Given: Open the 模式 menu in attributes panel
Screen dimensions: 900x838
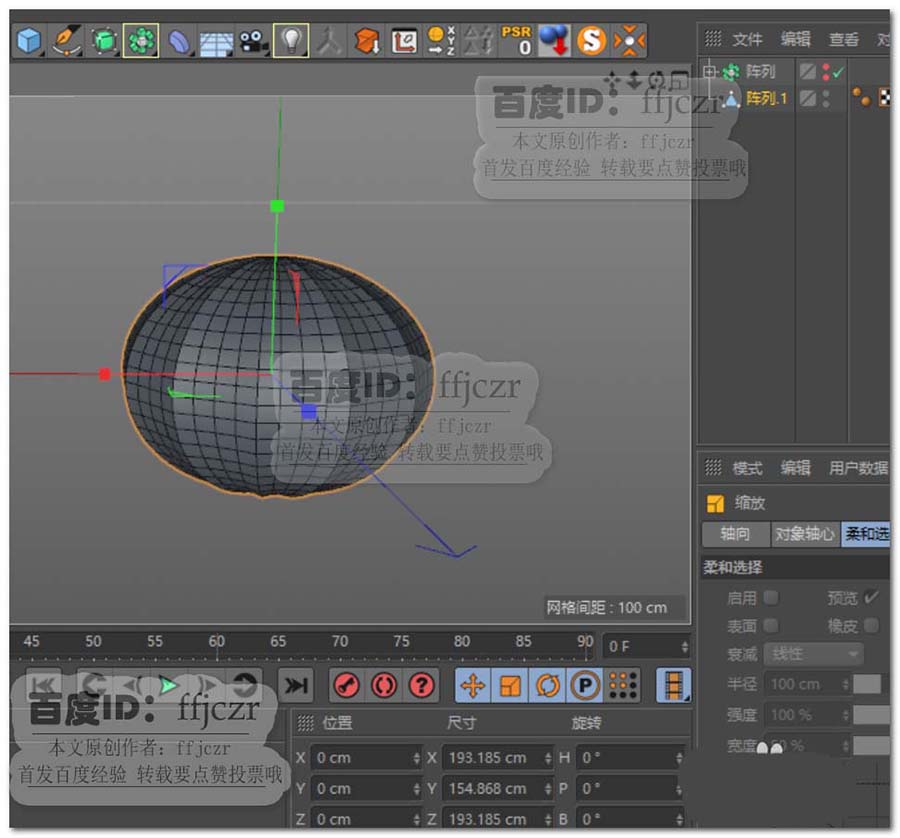Looking at the screenshot, I should point(747,468).
